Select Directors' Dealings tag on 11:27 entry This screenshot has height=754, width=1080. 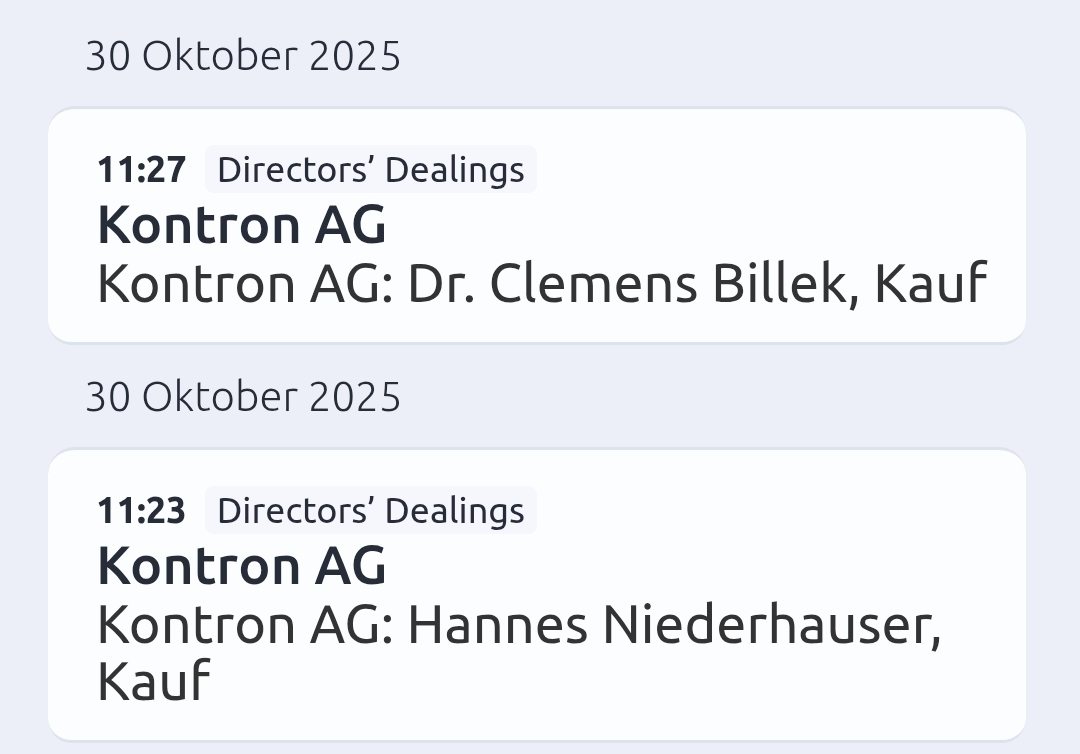coord(371,169)
